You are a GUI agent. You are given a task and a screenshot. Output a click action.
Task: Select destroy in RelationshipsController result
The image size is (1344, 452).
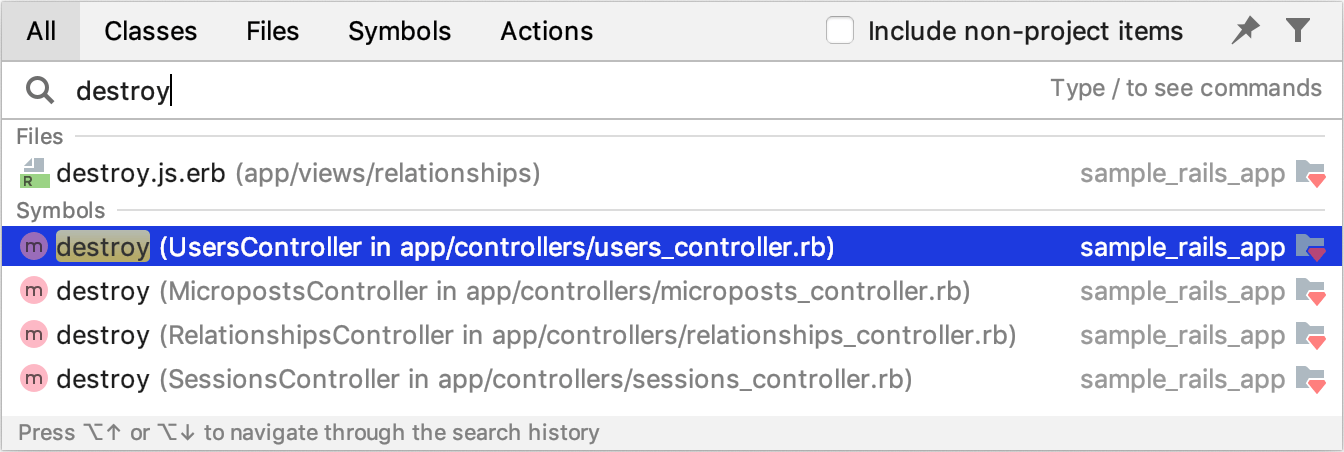tap(672, 335)
